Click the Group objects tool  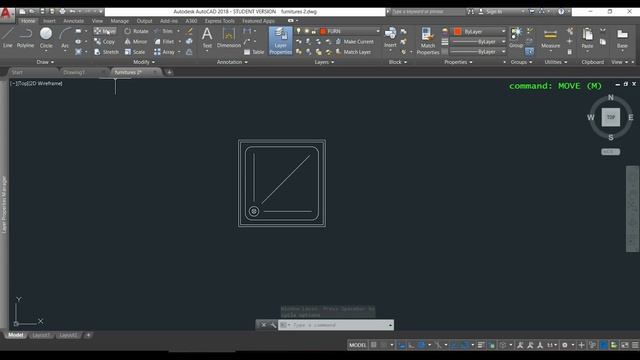coord(516,38)
